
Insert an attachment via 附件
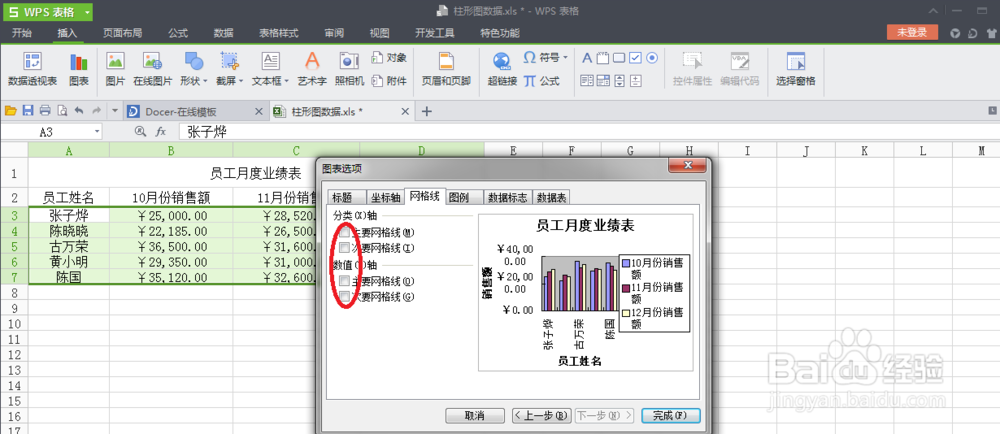[x=389, y=81]
